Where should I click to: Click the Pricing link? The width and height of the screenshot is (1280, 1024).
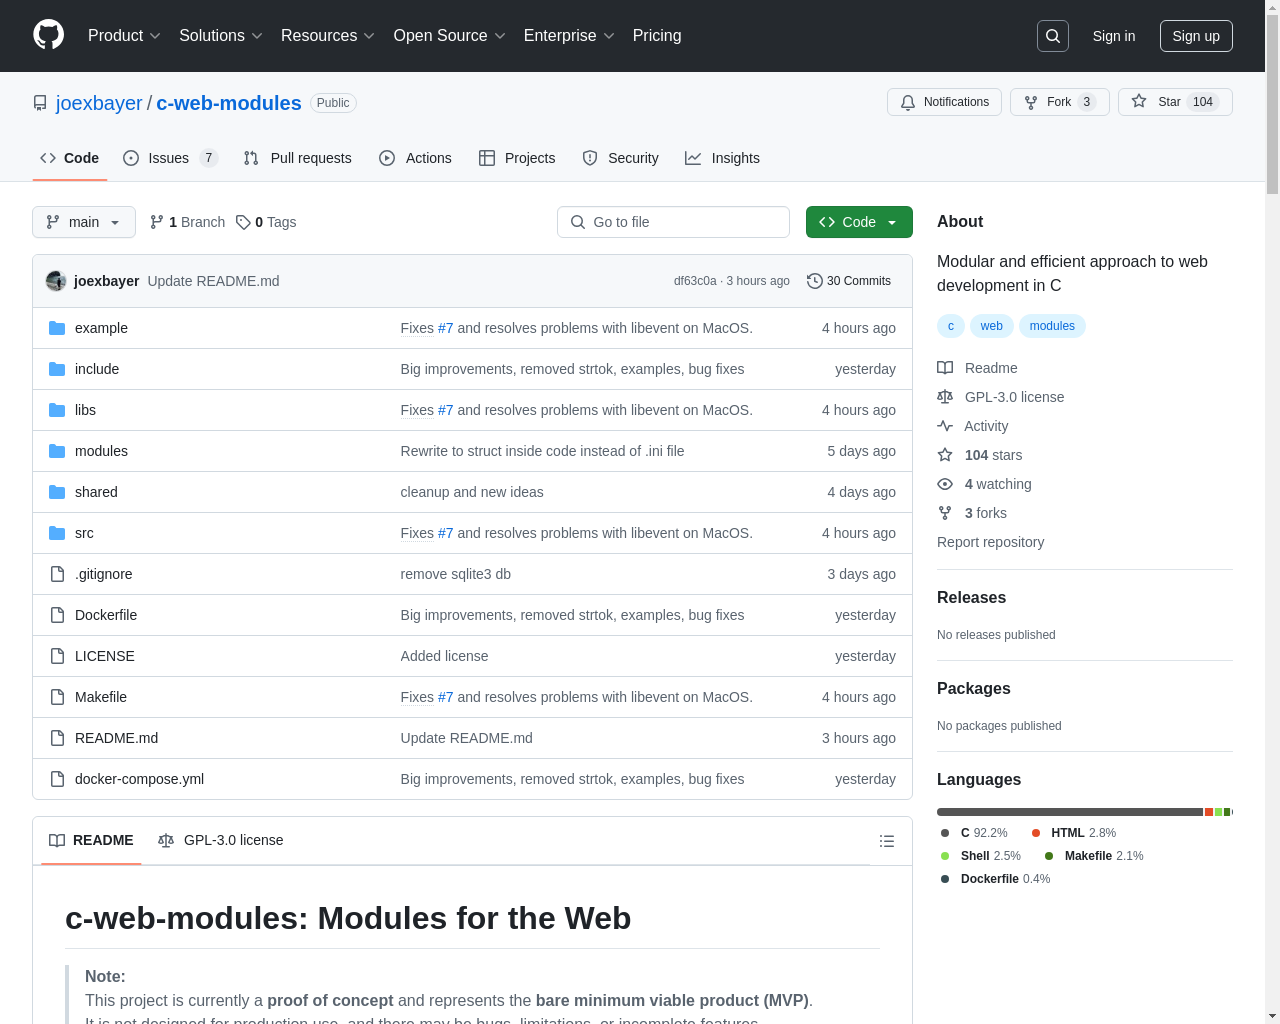(x=657, y=36)
